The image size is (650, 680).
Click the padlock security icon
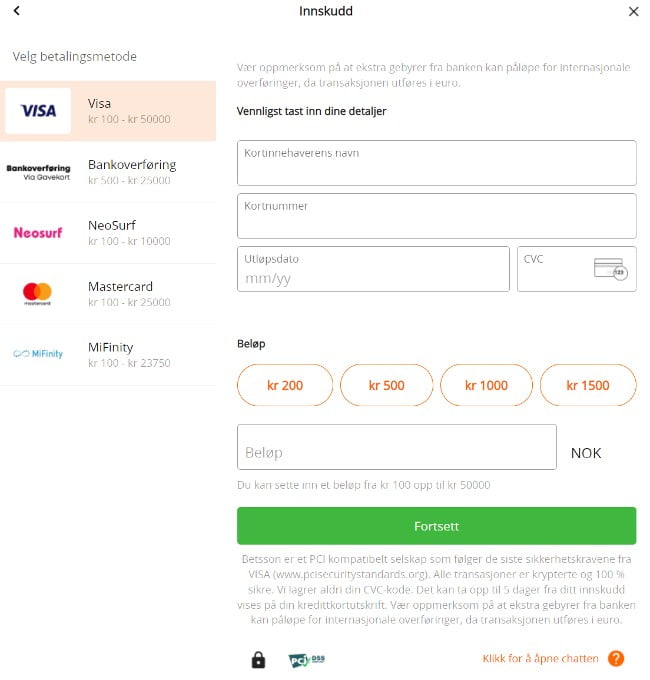[x=258, y=660]
